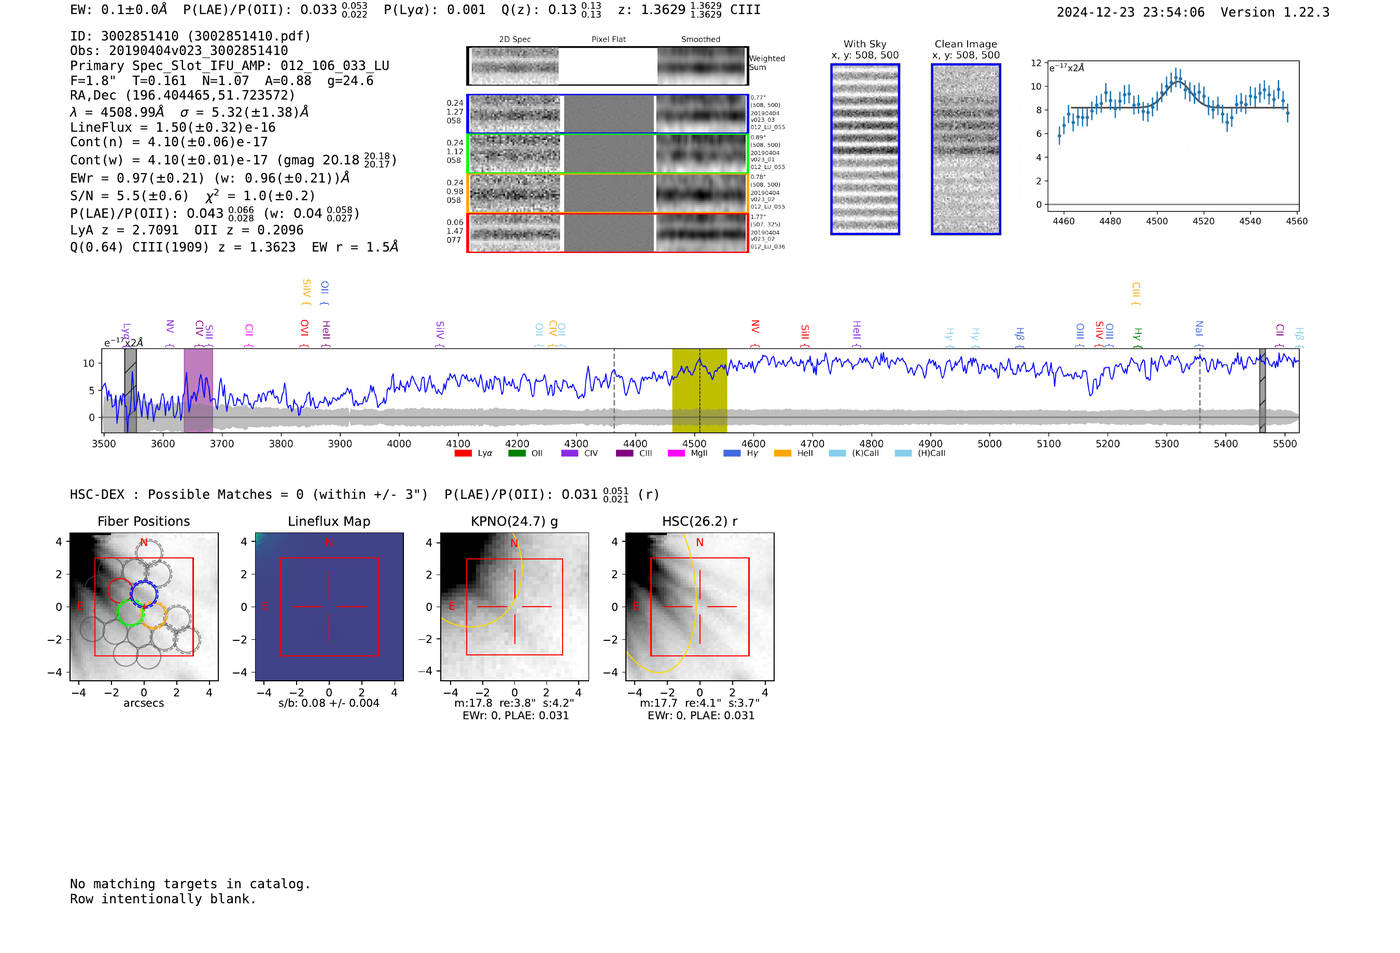The height and width of the screenshot is (953, 1400).
Task: Click the blue dashed fiber circle
Action: click(x=143, y=592)
